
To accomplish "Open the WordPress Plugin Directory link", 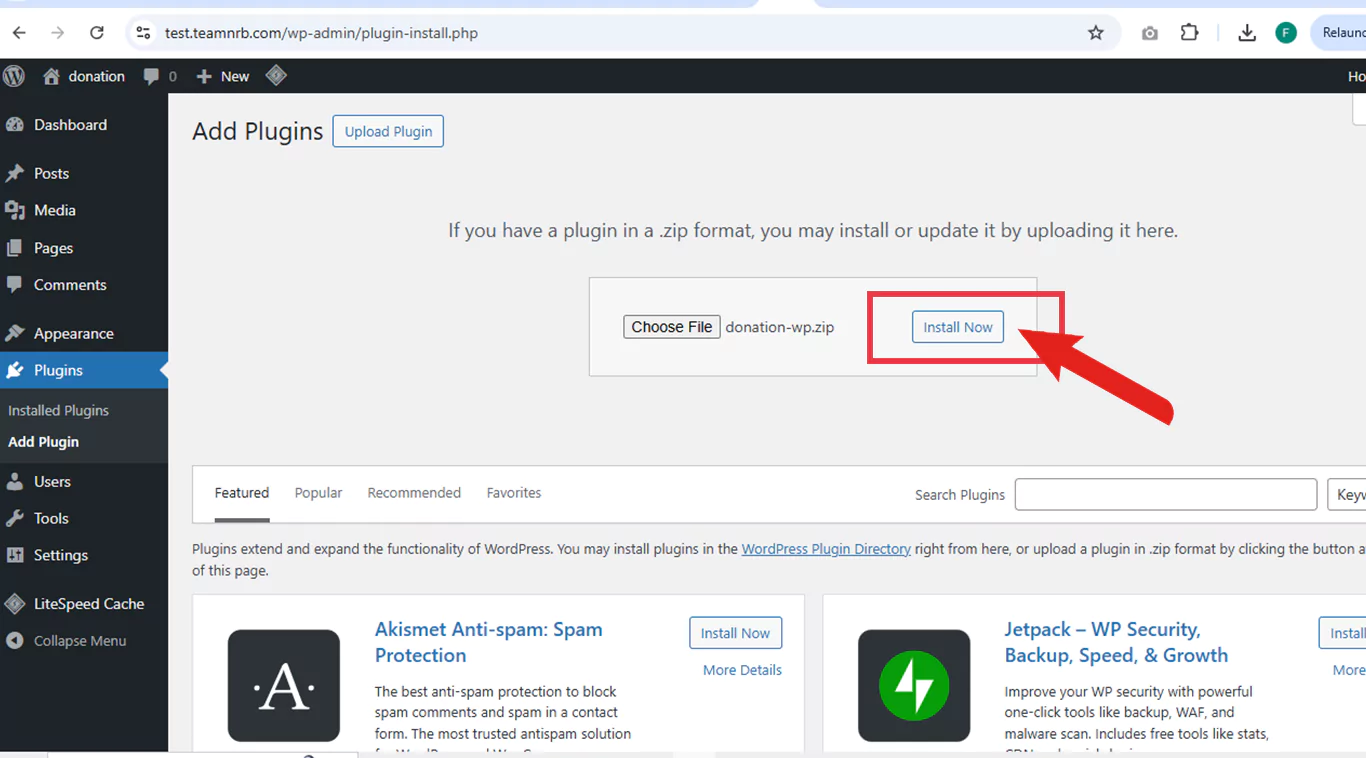I will 826,549.
